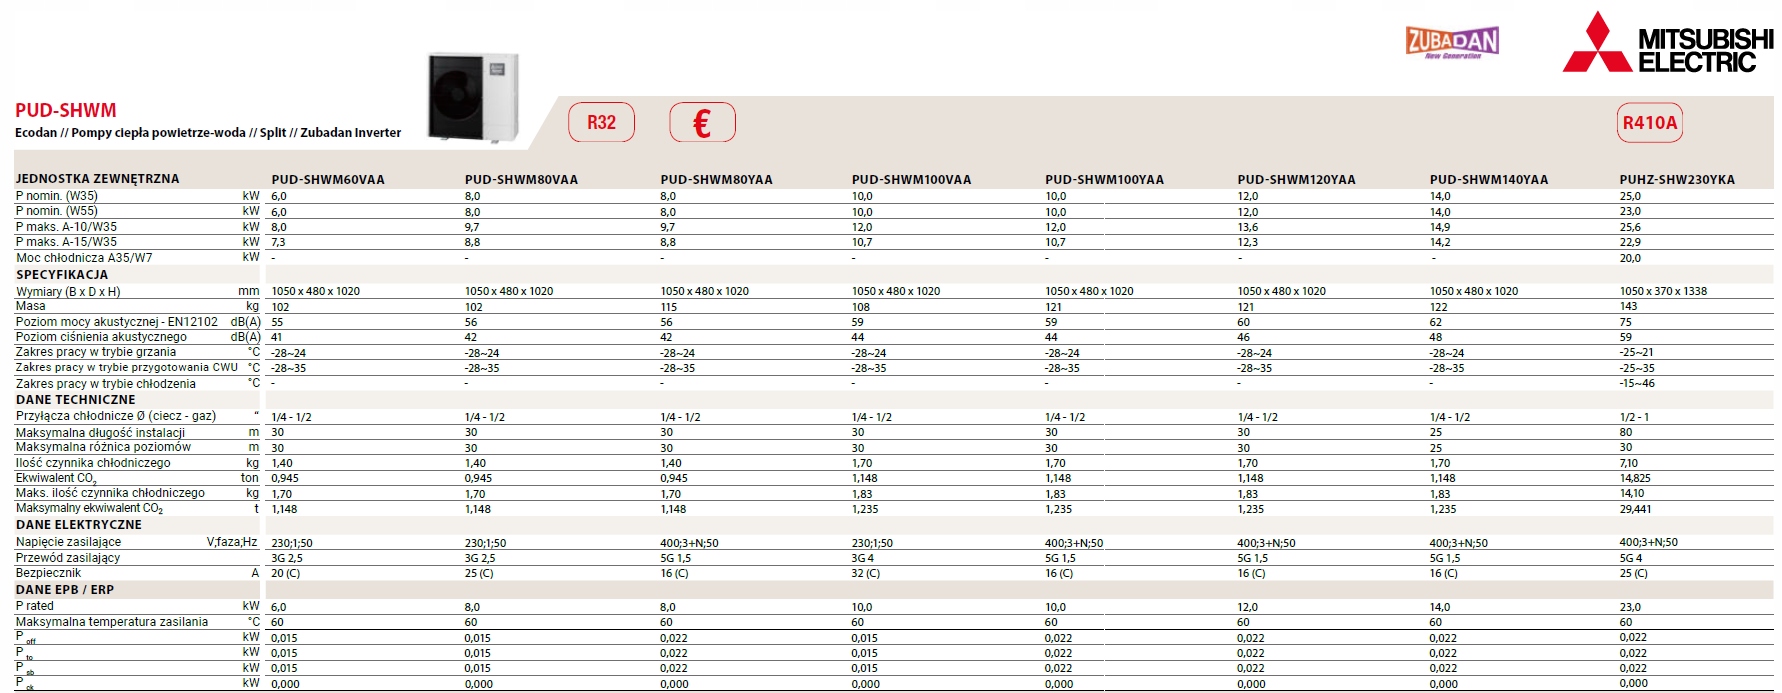Viewport: 1782px width, 693px height.
Task: Click the R410A refrigerant badge
Action: pos(1649,122)
